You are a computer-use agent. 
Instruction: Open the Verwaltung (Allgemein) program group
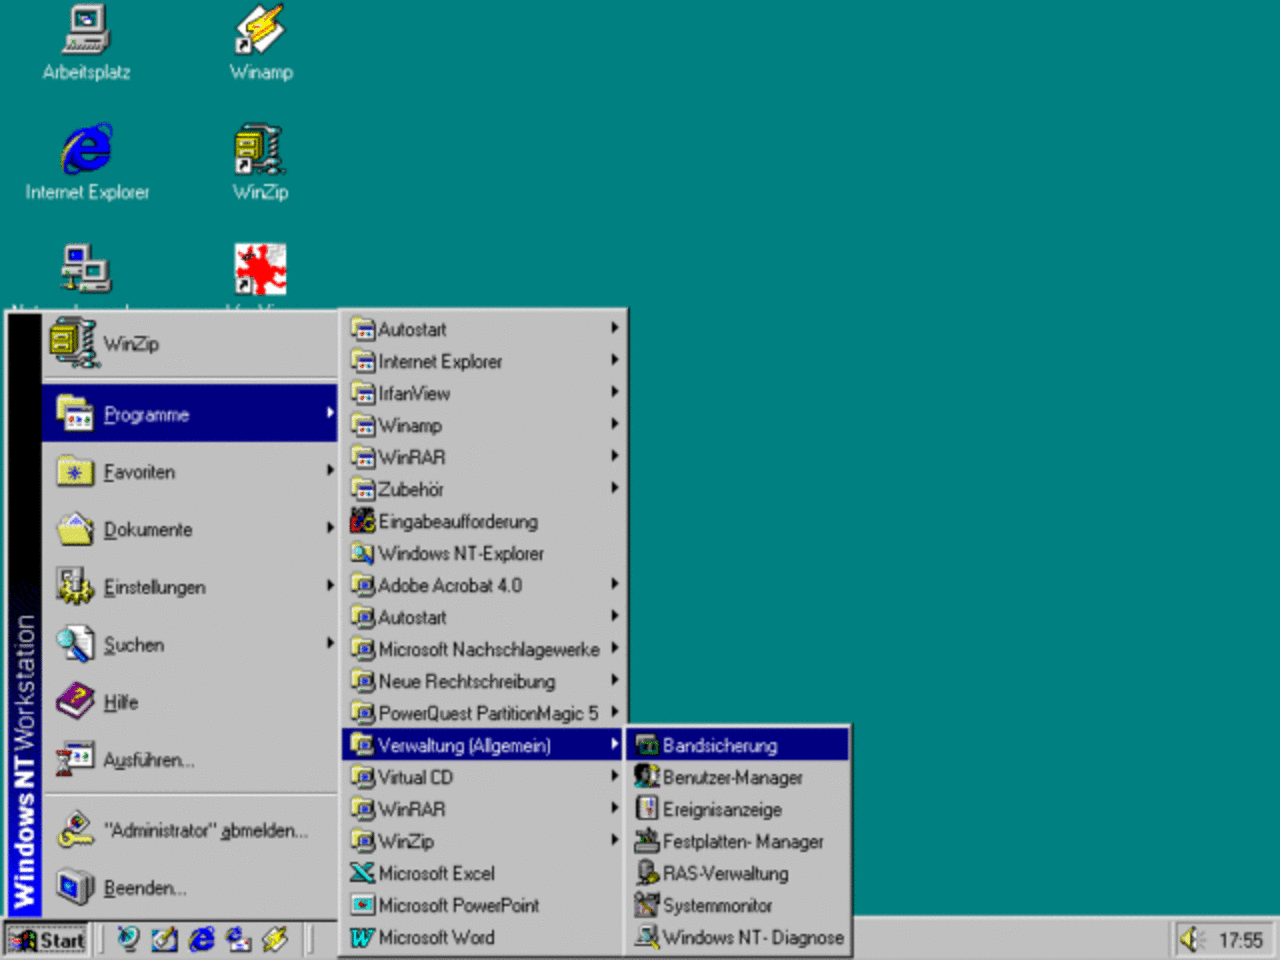tap(483, 745)
